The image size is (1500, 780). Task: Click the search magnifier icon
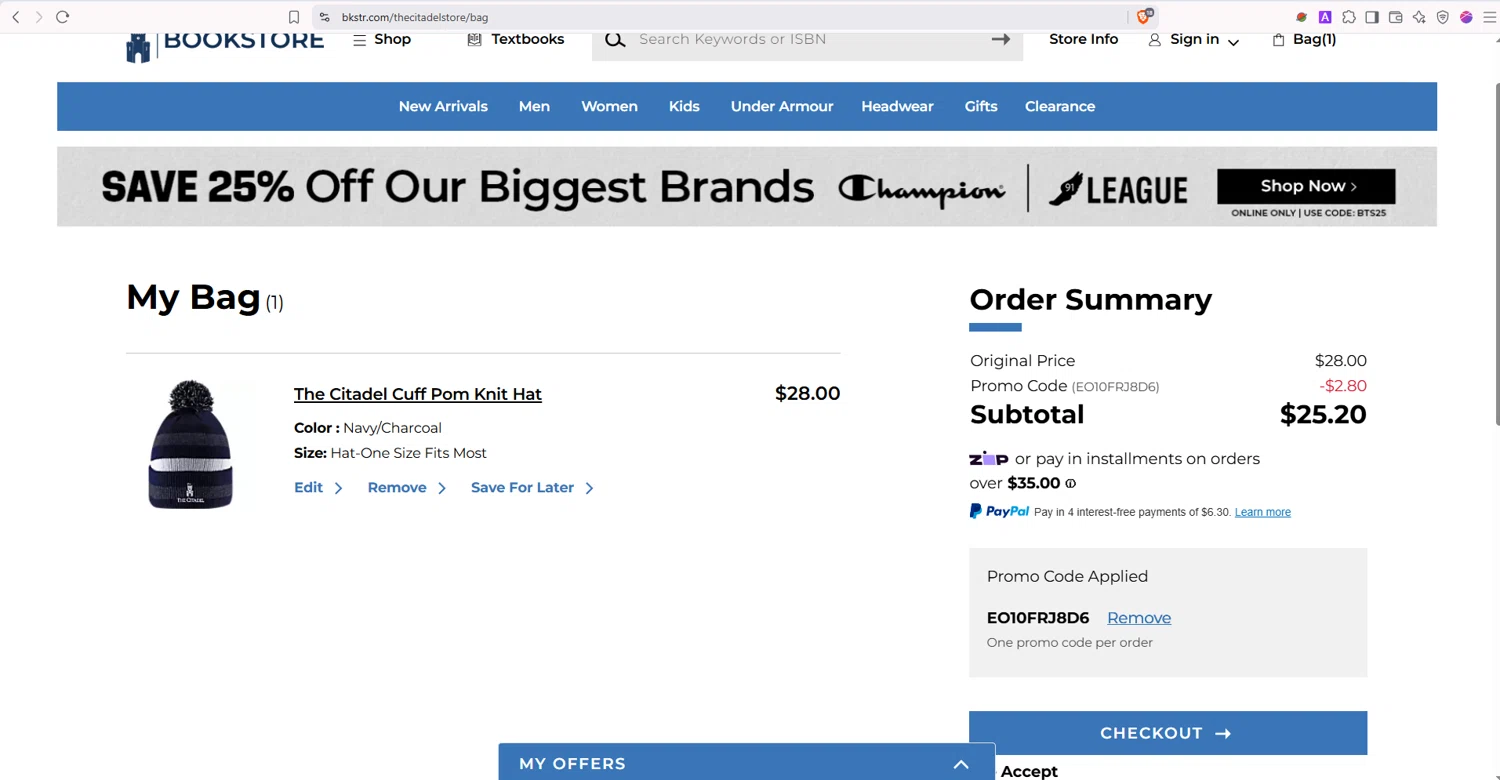coord(615,40)
